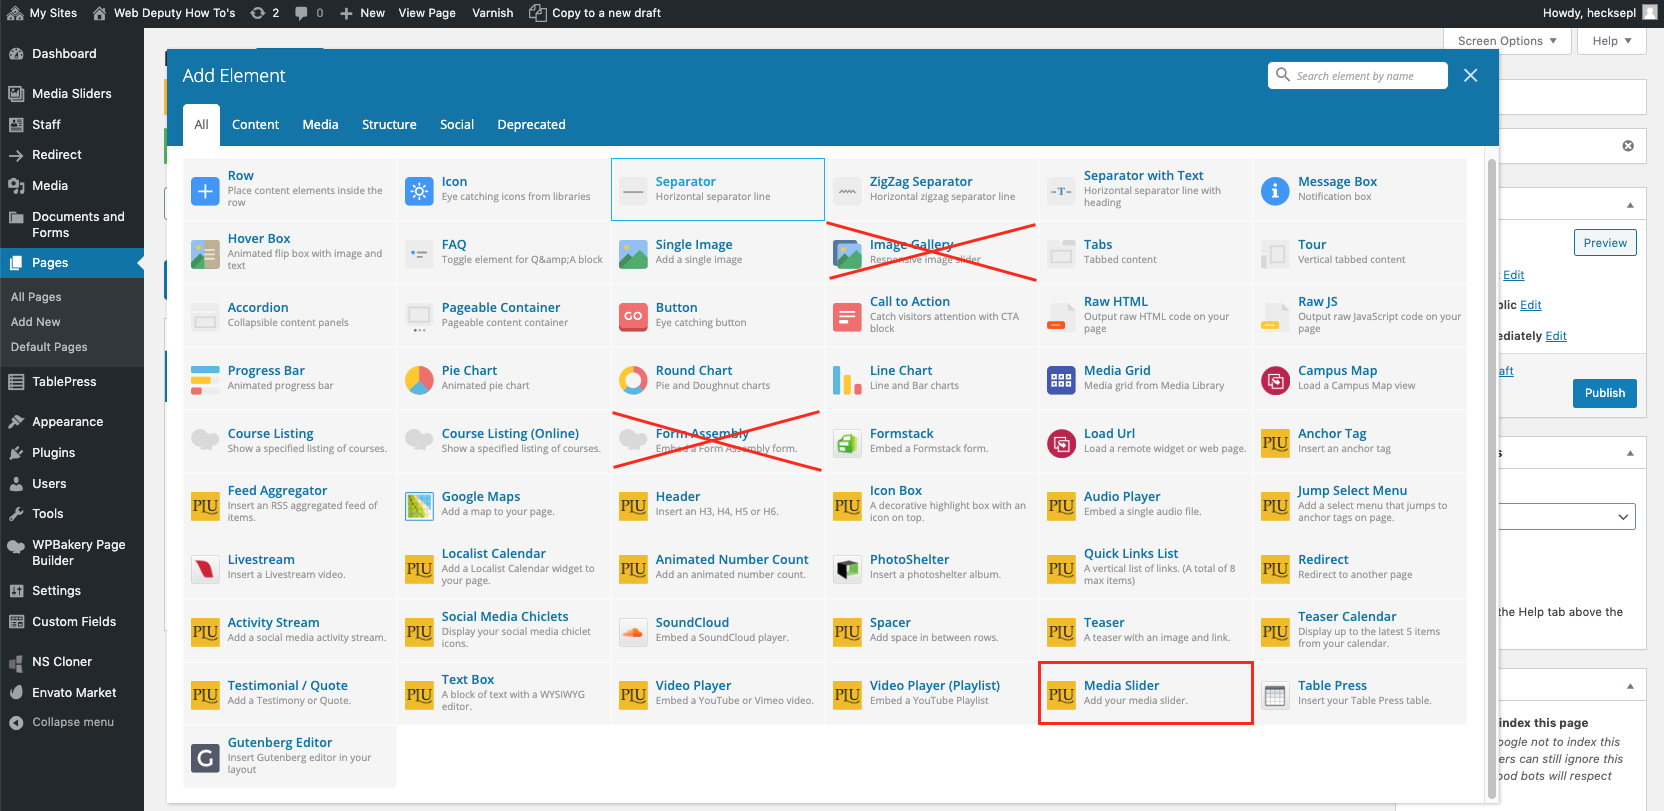Click the Publish button
Viewport: 1664px width, 811px height.
click(1604, 393)
